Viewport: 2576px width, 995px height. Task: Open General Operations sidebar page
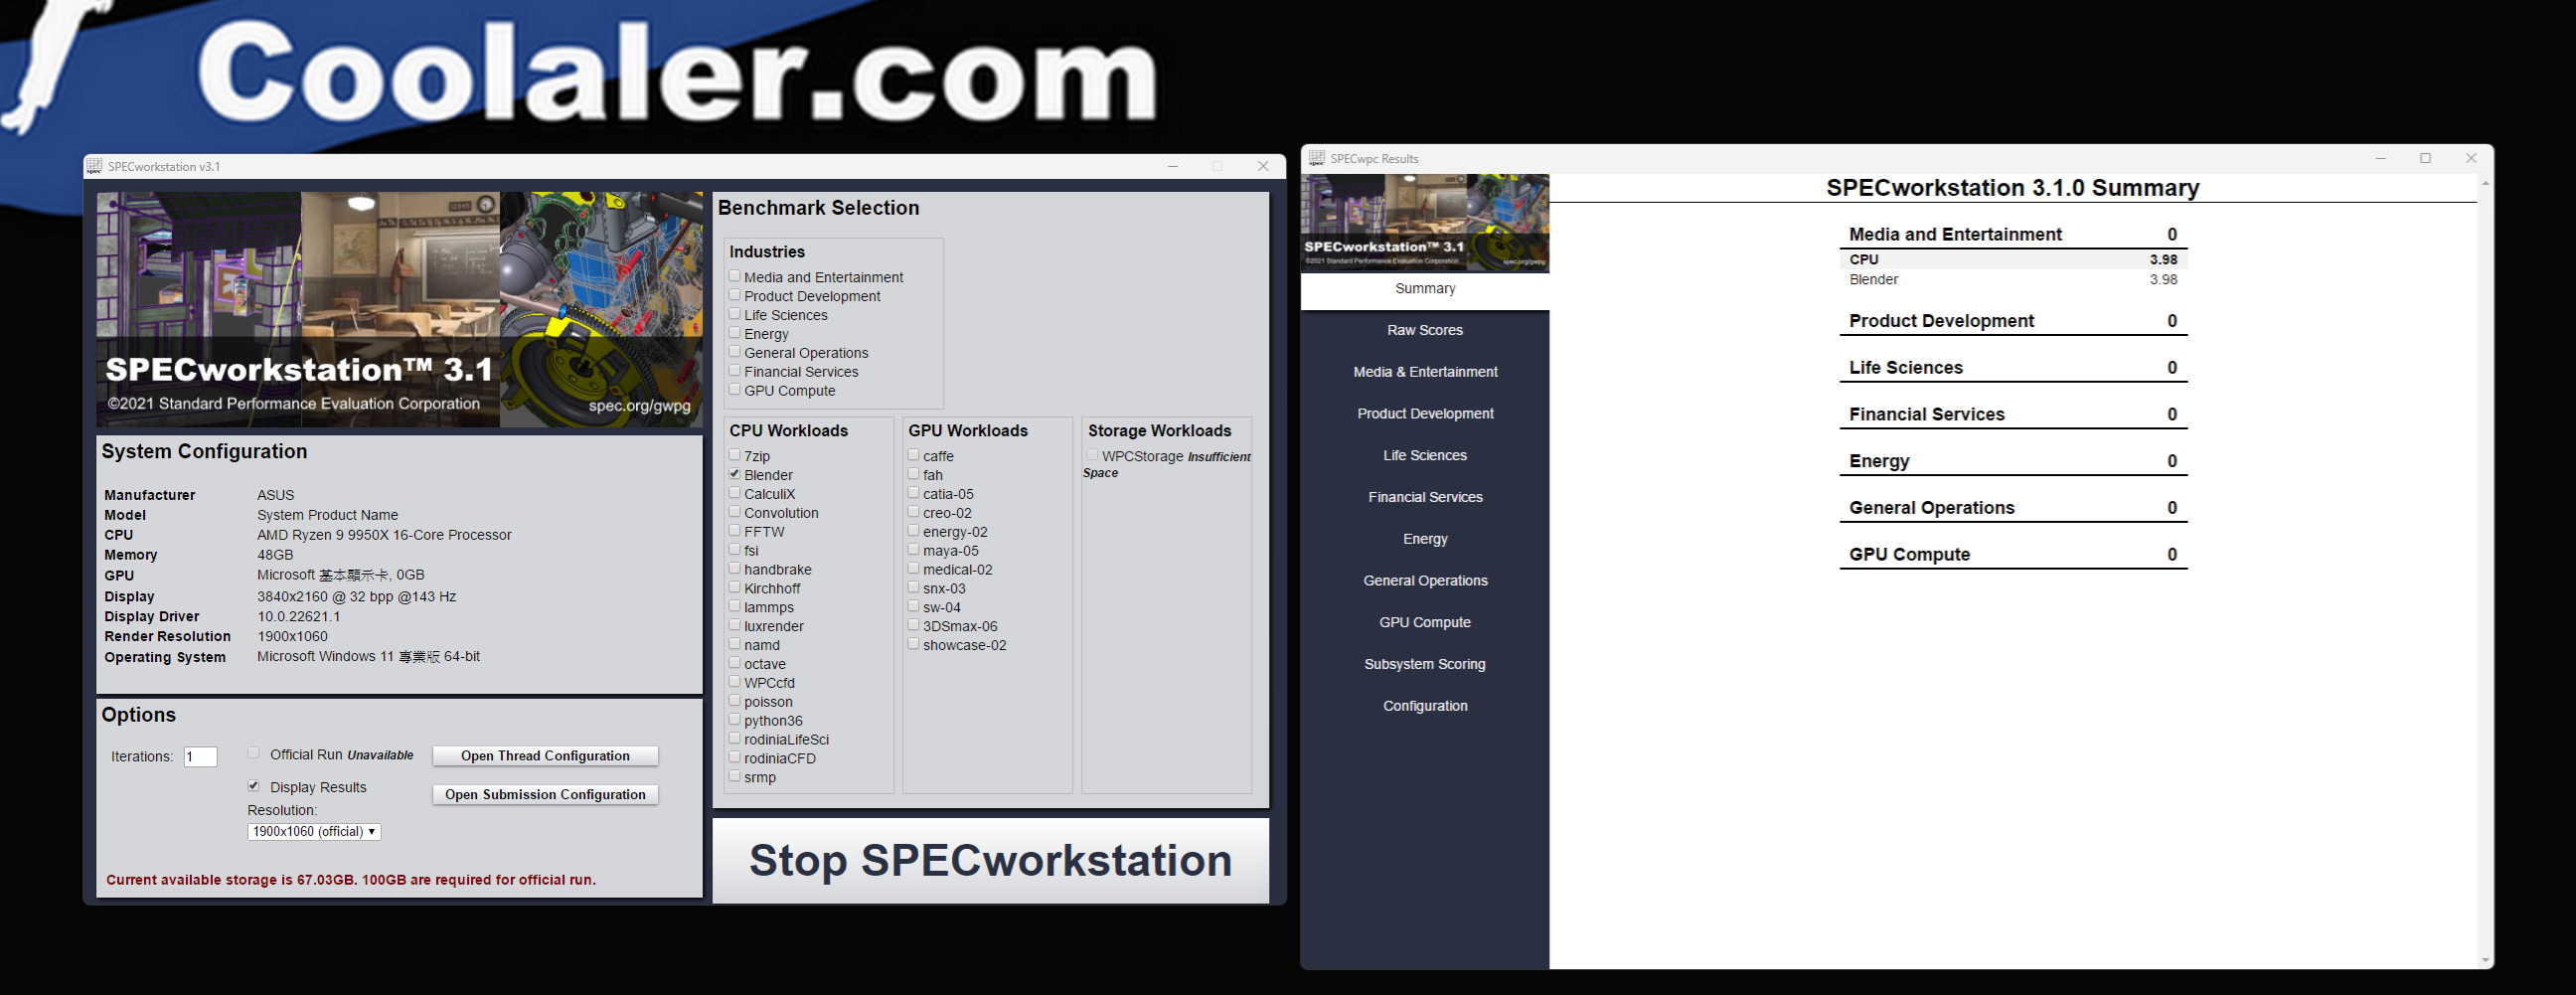click(1425, 580)
